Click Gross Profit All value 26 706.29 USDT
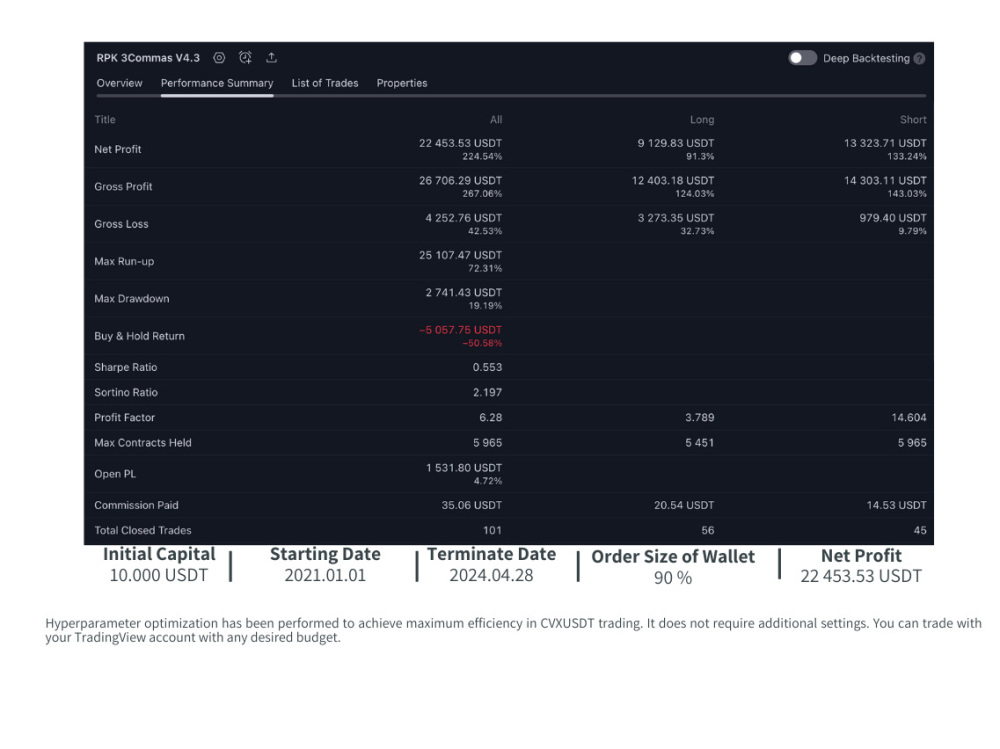 [x=460, y=181]
